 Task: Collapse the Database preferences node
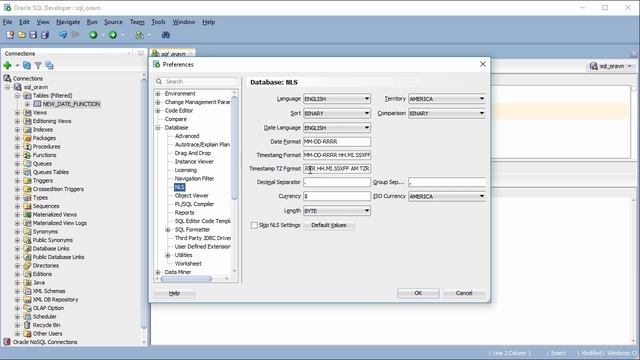pos(158,128)
